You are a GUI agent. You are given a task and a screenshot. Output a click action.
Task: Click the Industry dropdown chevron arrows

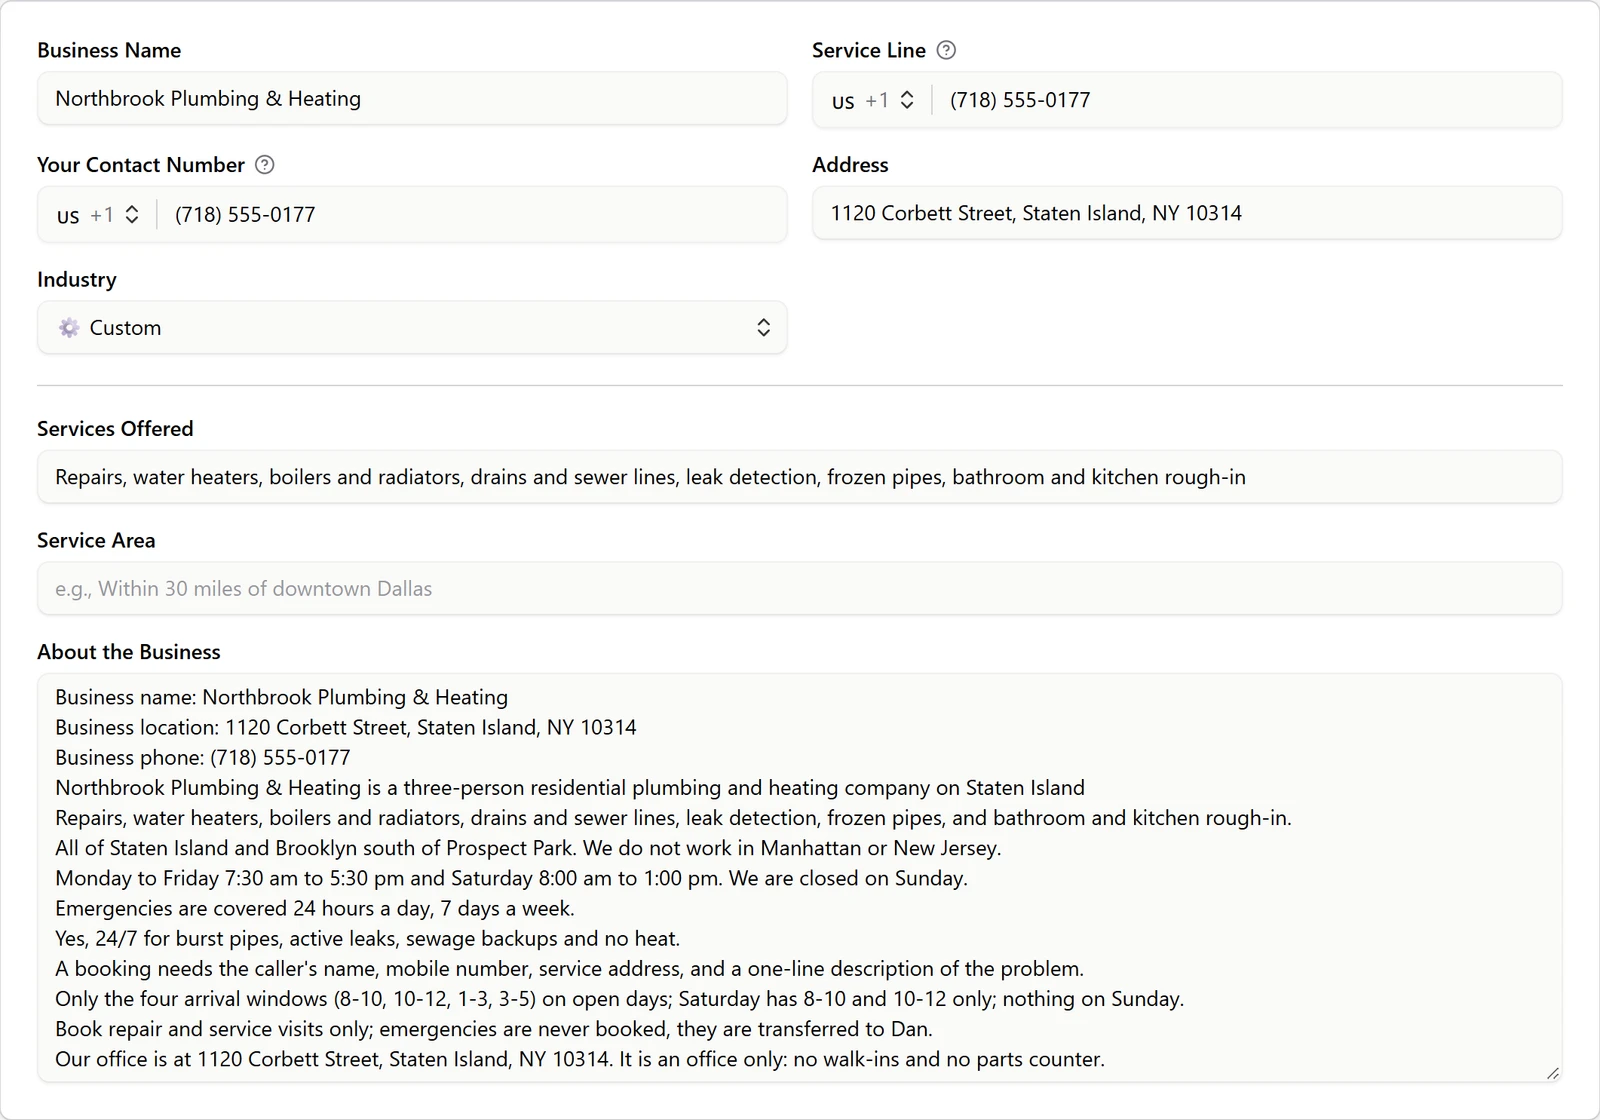[763, 328]
